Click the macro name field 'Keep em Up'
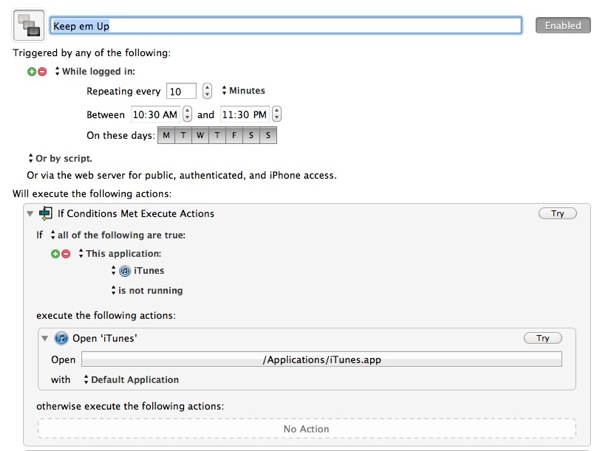Viewport: 600px width, 451px height. (x=286, y=26)
